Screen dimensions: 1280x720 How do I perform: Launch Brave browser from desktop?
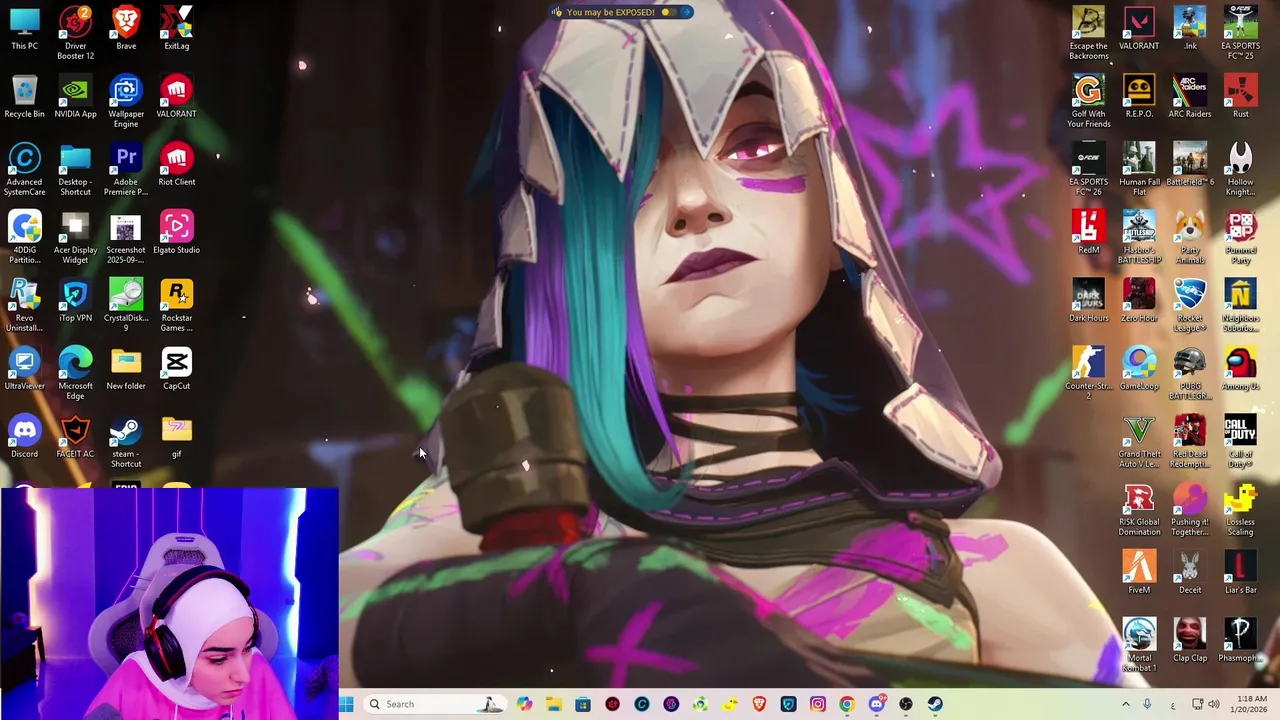tap(126, 28)
